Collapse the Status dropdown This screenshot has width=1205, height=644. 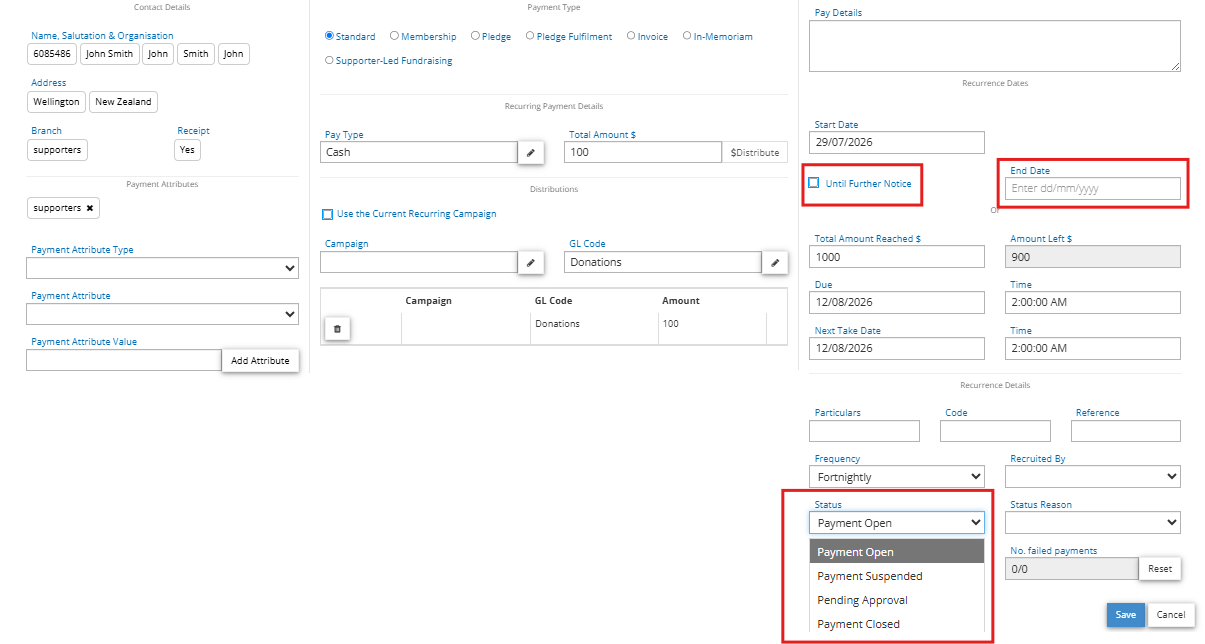click(x=897, y=523)
